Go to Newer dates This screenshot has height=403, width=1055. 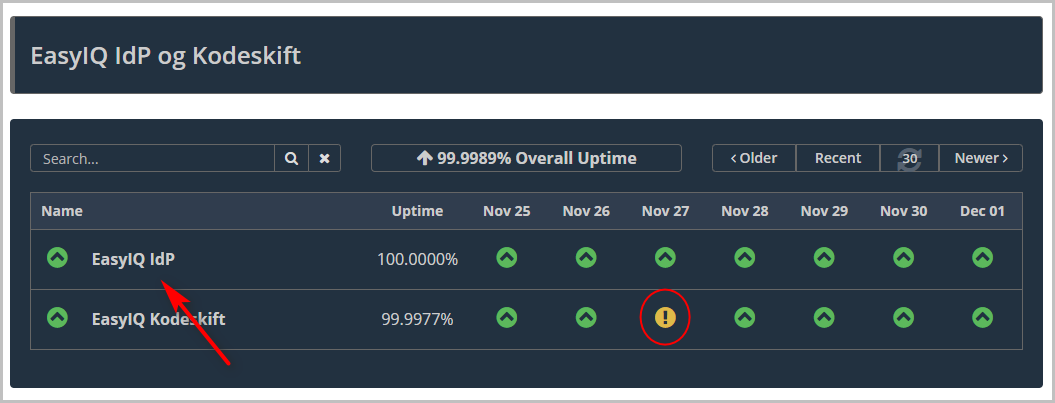pyautogui.click(x=981, y=158)
